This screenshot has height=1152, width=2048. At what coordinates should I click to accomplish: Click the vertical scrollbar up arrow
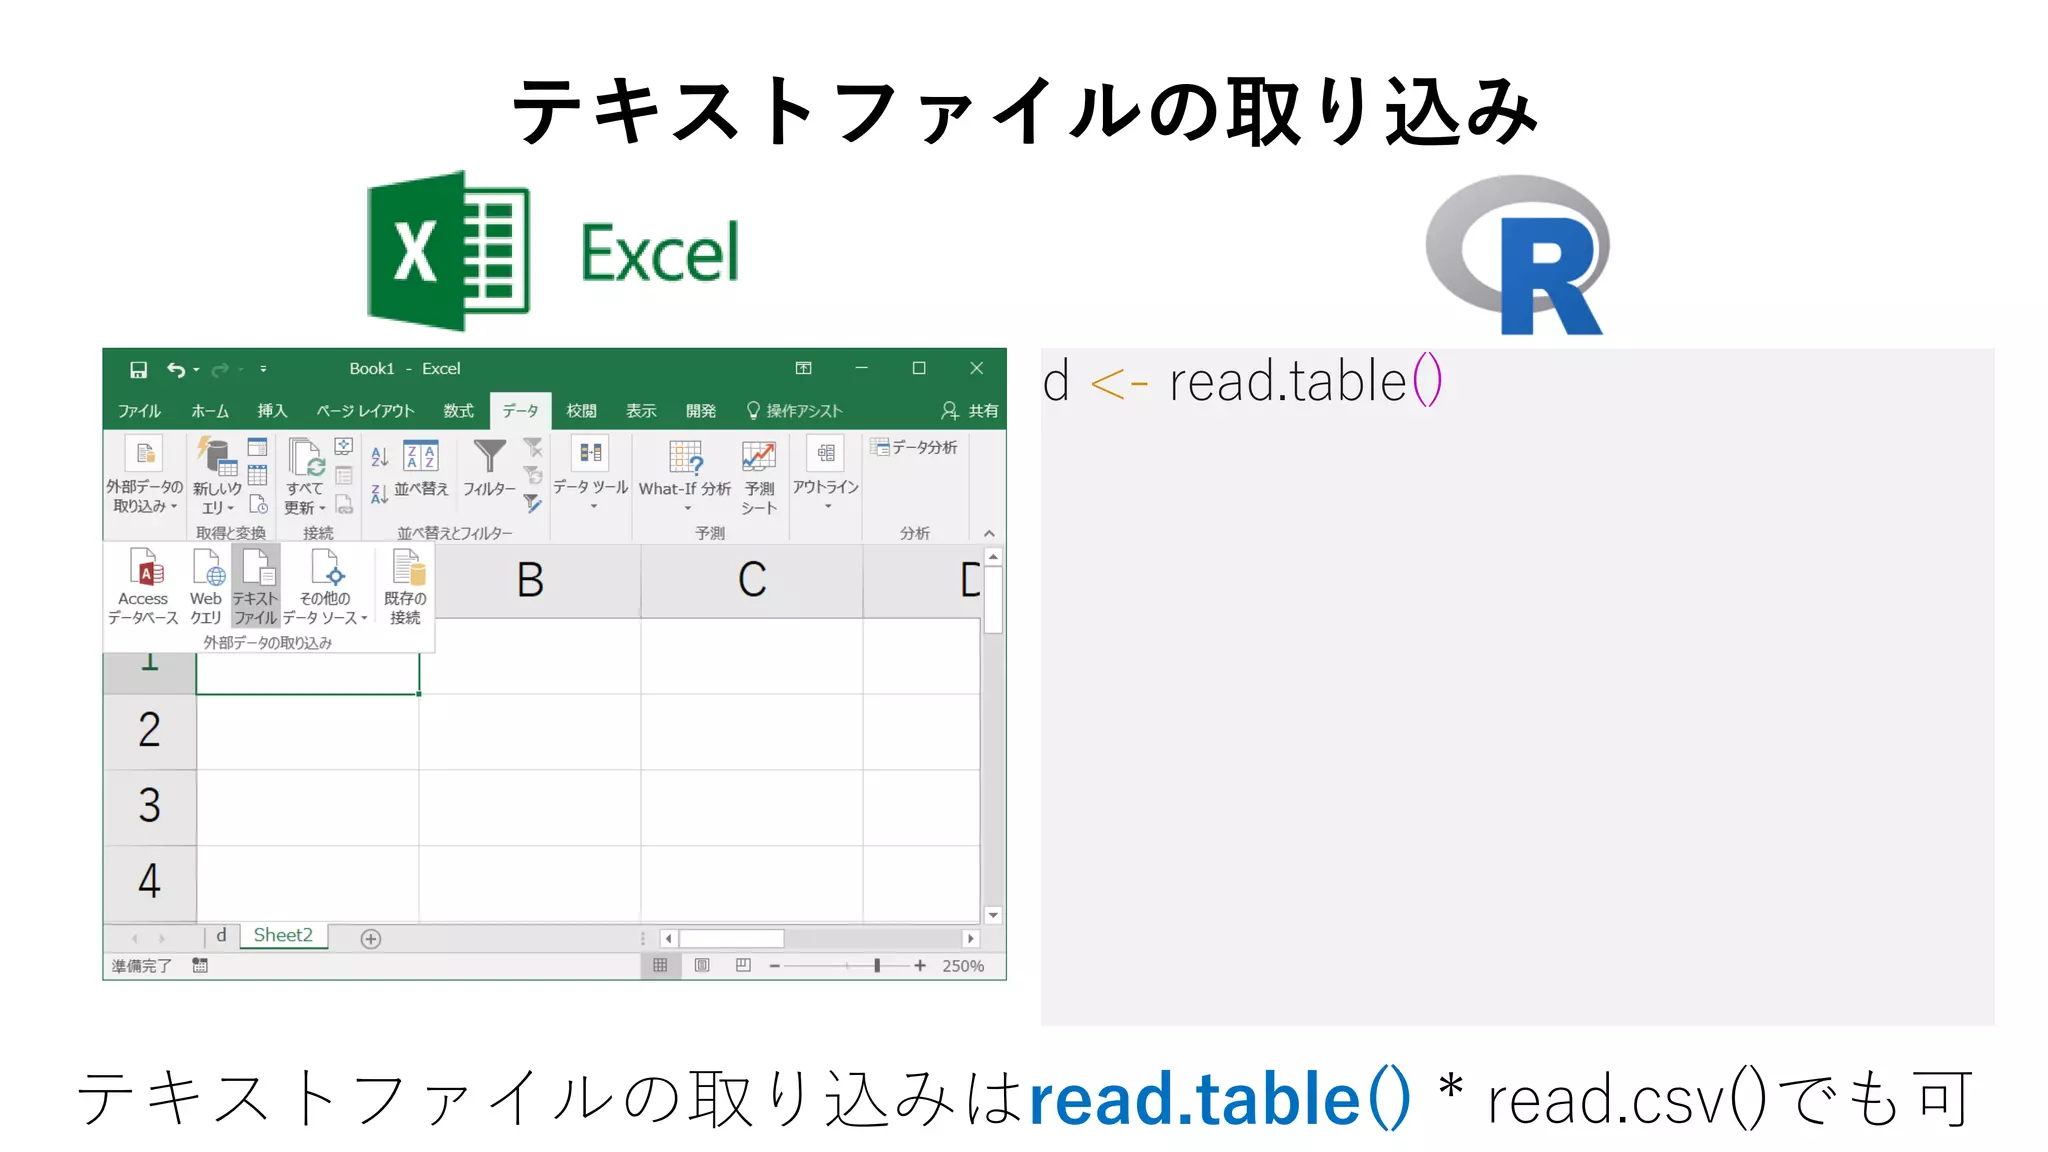click(993, 556)
